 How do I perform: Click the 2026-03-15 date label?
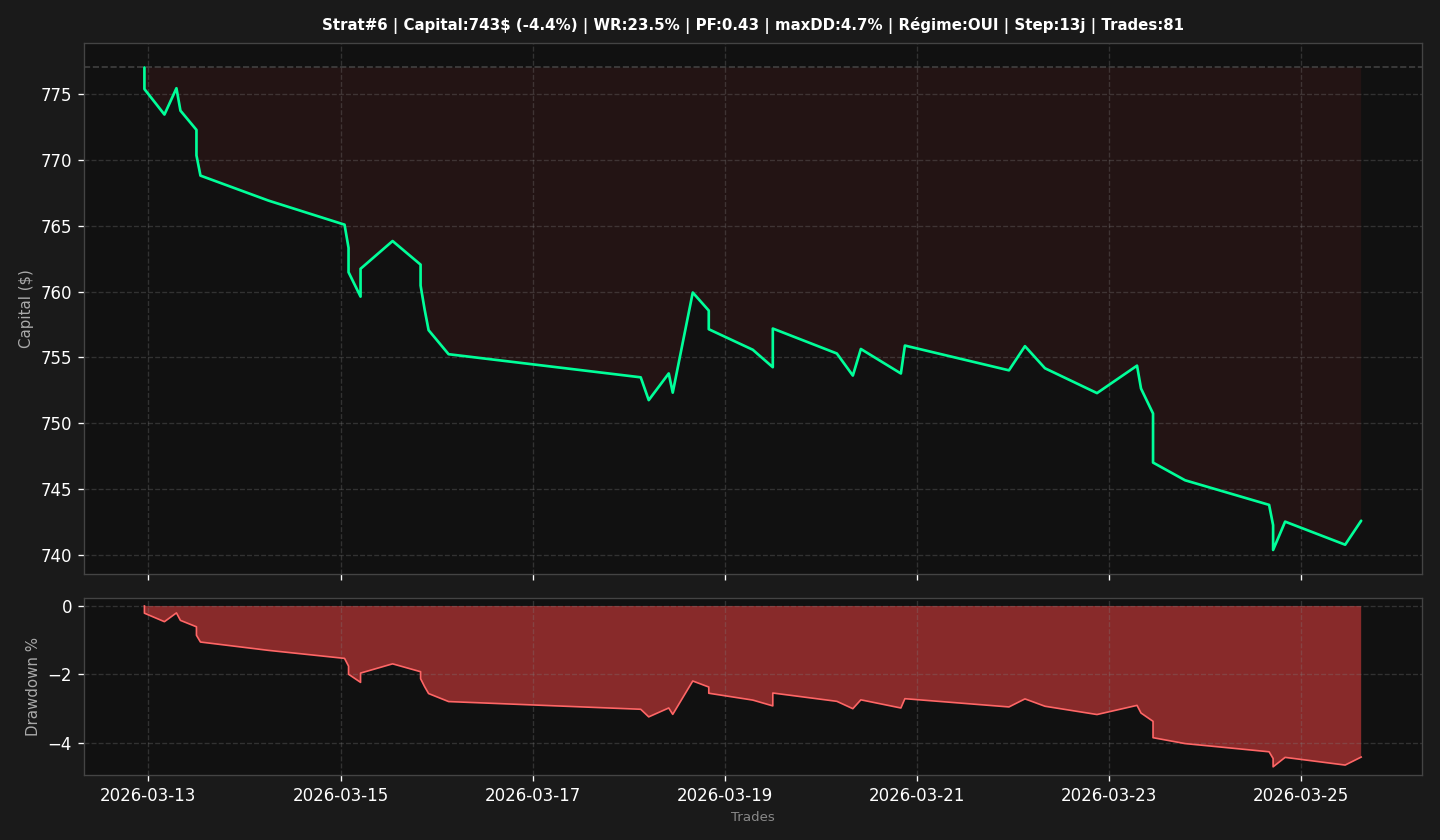(341, 795)
